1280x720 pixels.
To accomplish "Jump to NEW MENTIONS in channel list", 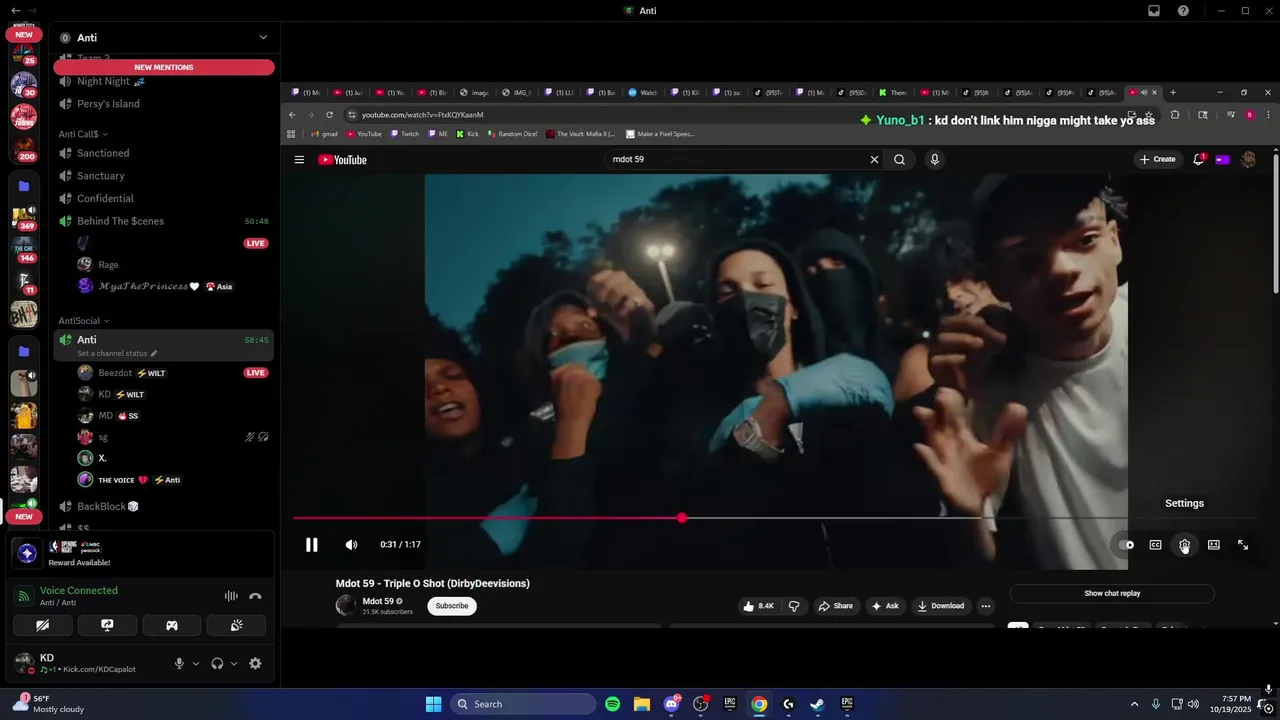I will (164, 67).
